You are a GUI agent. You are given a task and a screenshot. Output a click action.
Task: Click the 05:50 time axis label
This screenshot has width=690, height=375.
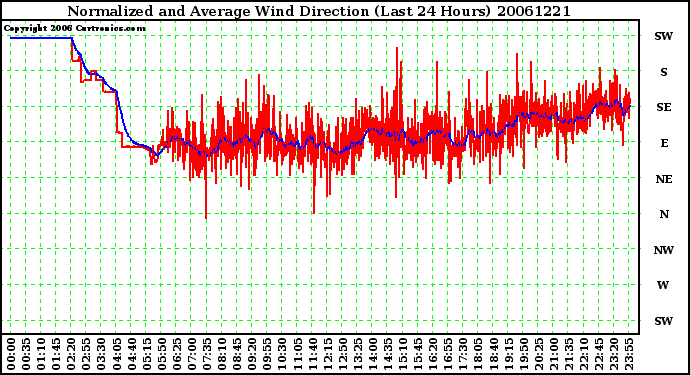tap(161, 354)
